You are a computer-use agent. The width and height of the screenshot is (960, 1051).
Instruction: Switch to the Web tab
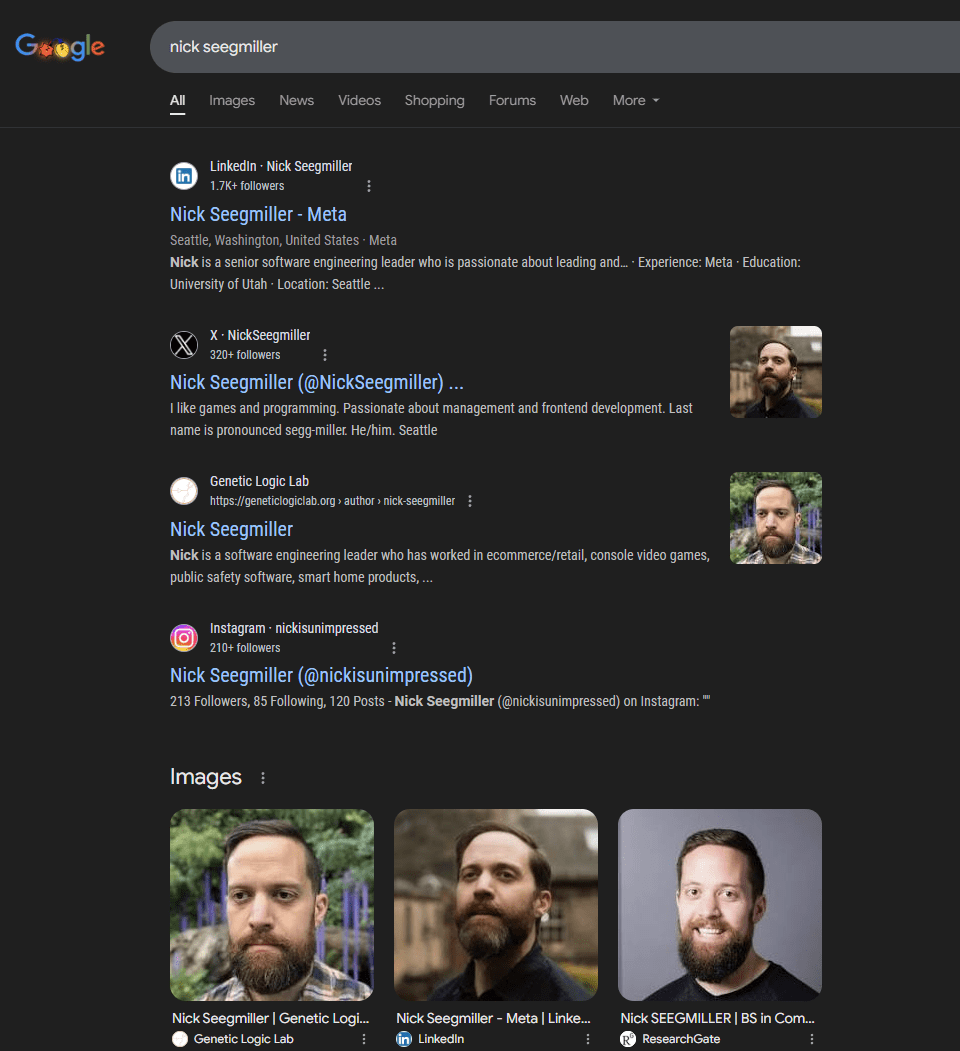click(x=574, y=101)
